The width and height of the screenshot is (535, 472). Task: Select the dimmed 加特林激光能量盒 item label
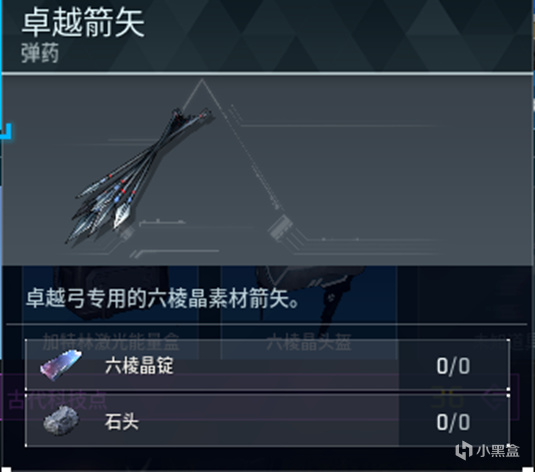111,341
